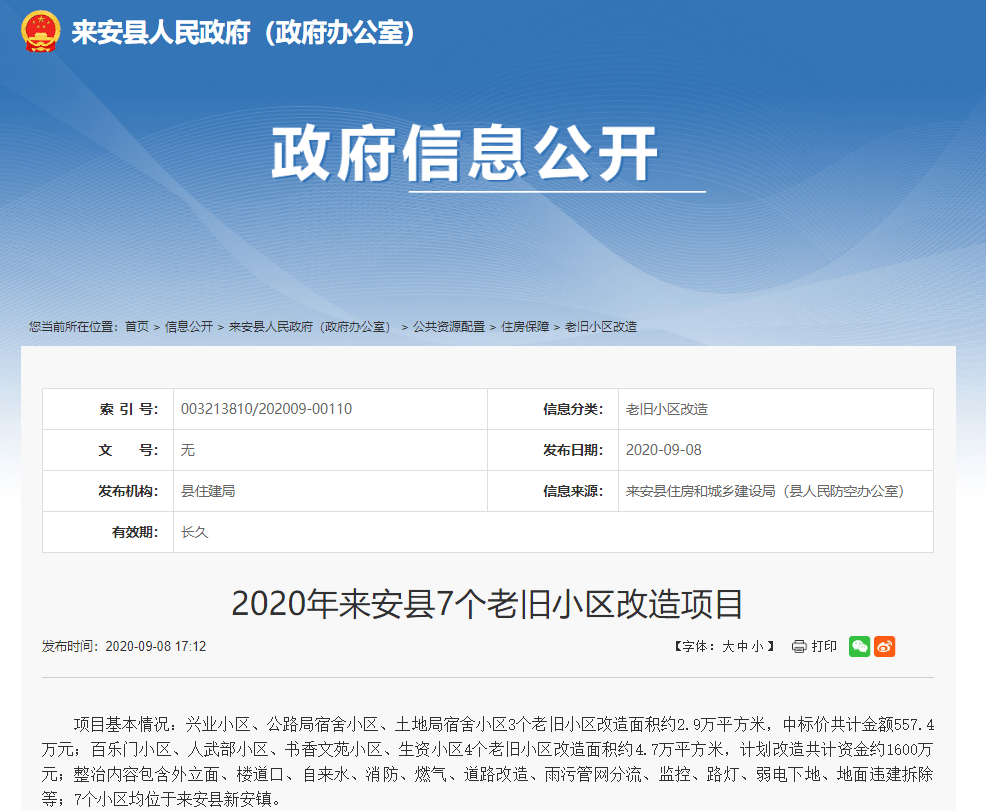986x811 pixels.
Task: Click 发布机构 value 县住建局
Action: (x=208, y=491)
